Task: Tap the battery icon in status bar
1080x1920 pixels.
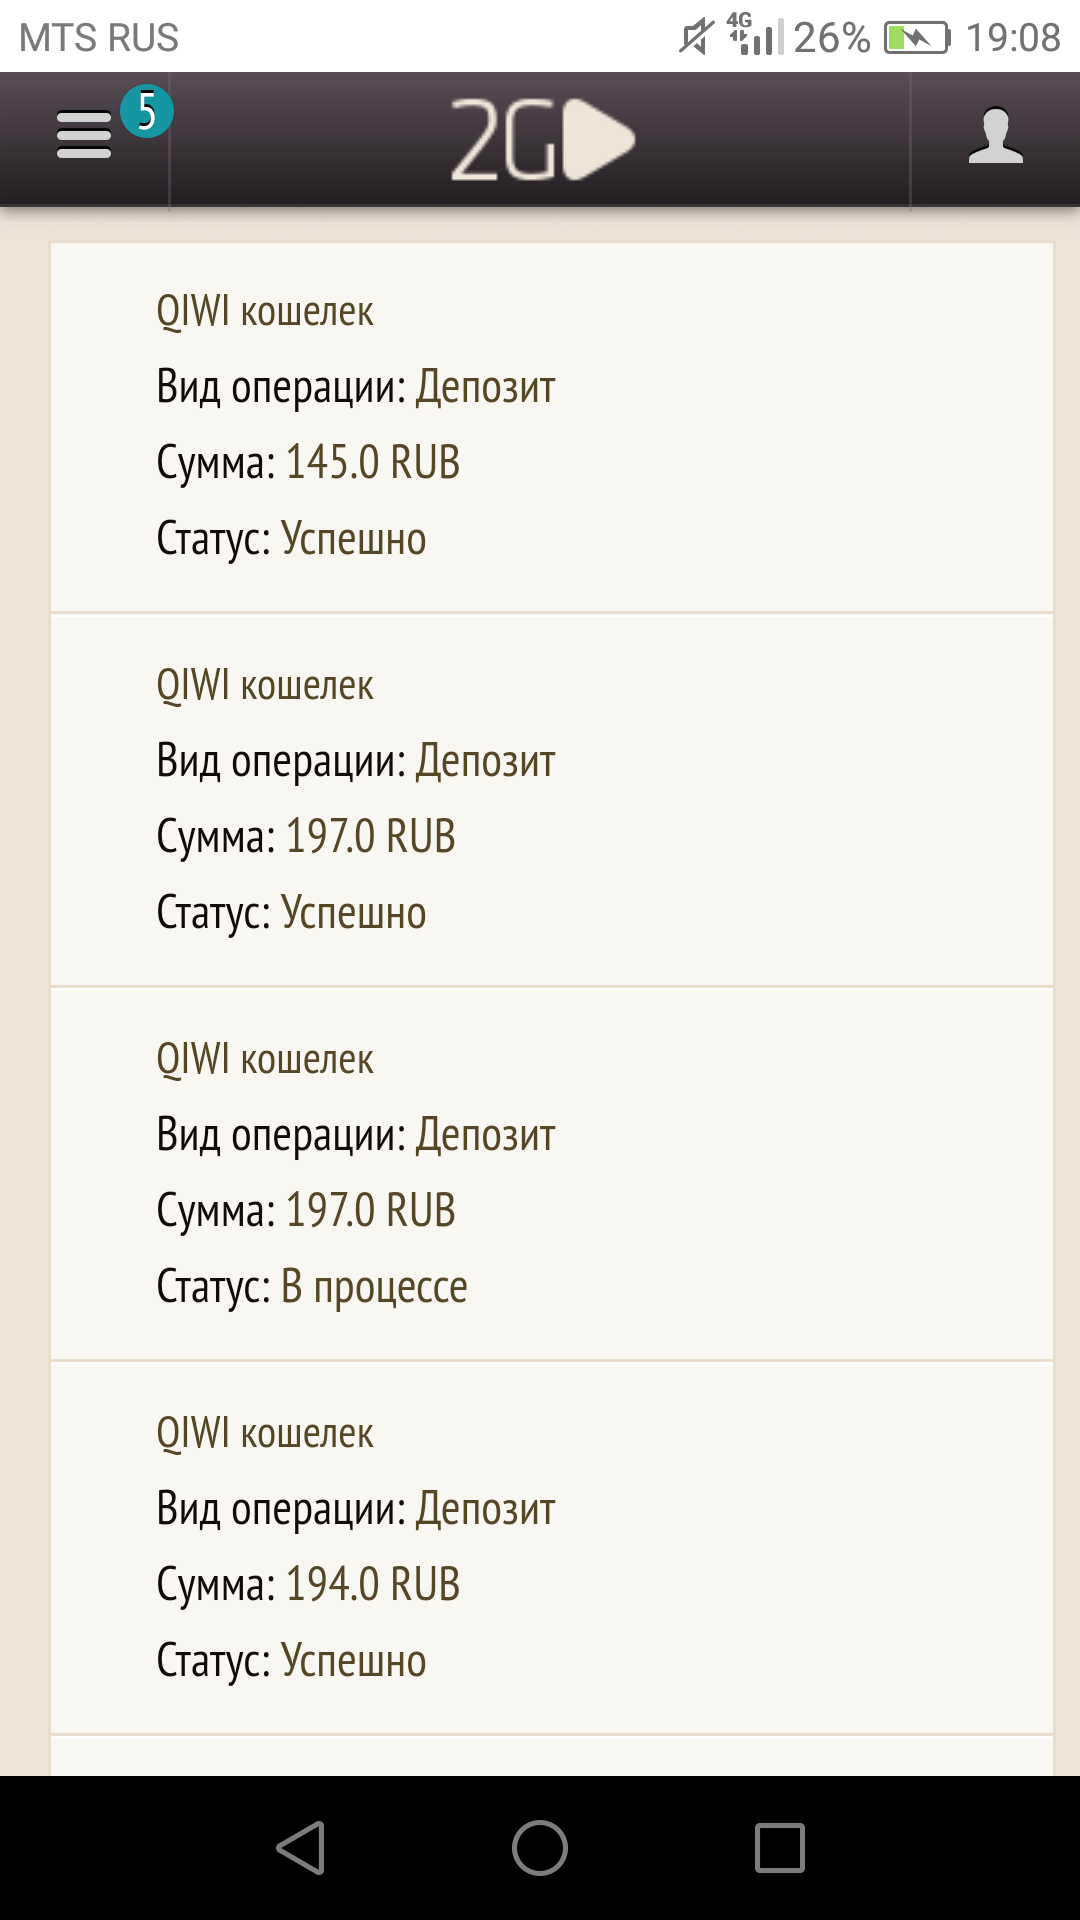Action: point(916,38)
